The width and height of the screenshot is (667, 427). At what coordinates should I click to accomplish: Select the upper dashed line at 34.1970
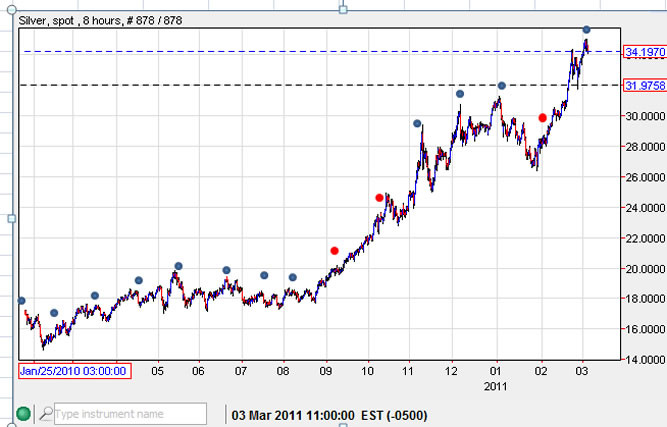[x=300, y=51]
